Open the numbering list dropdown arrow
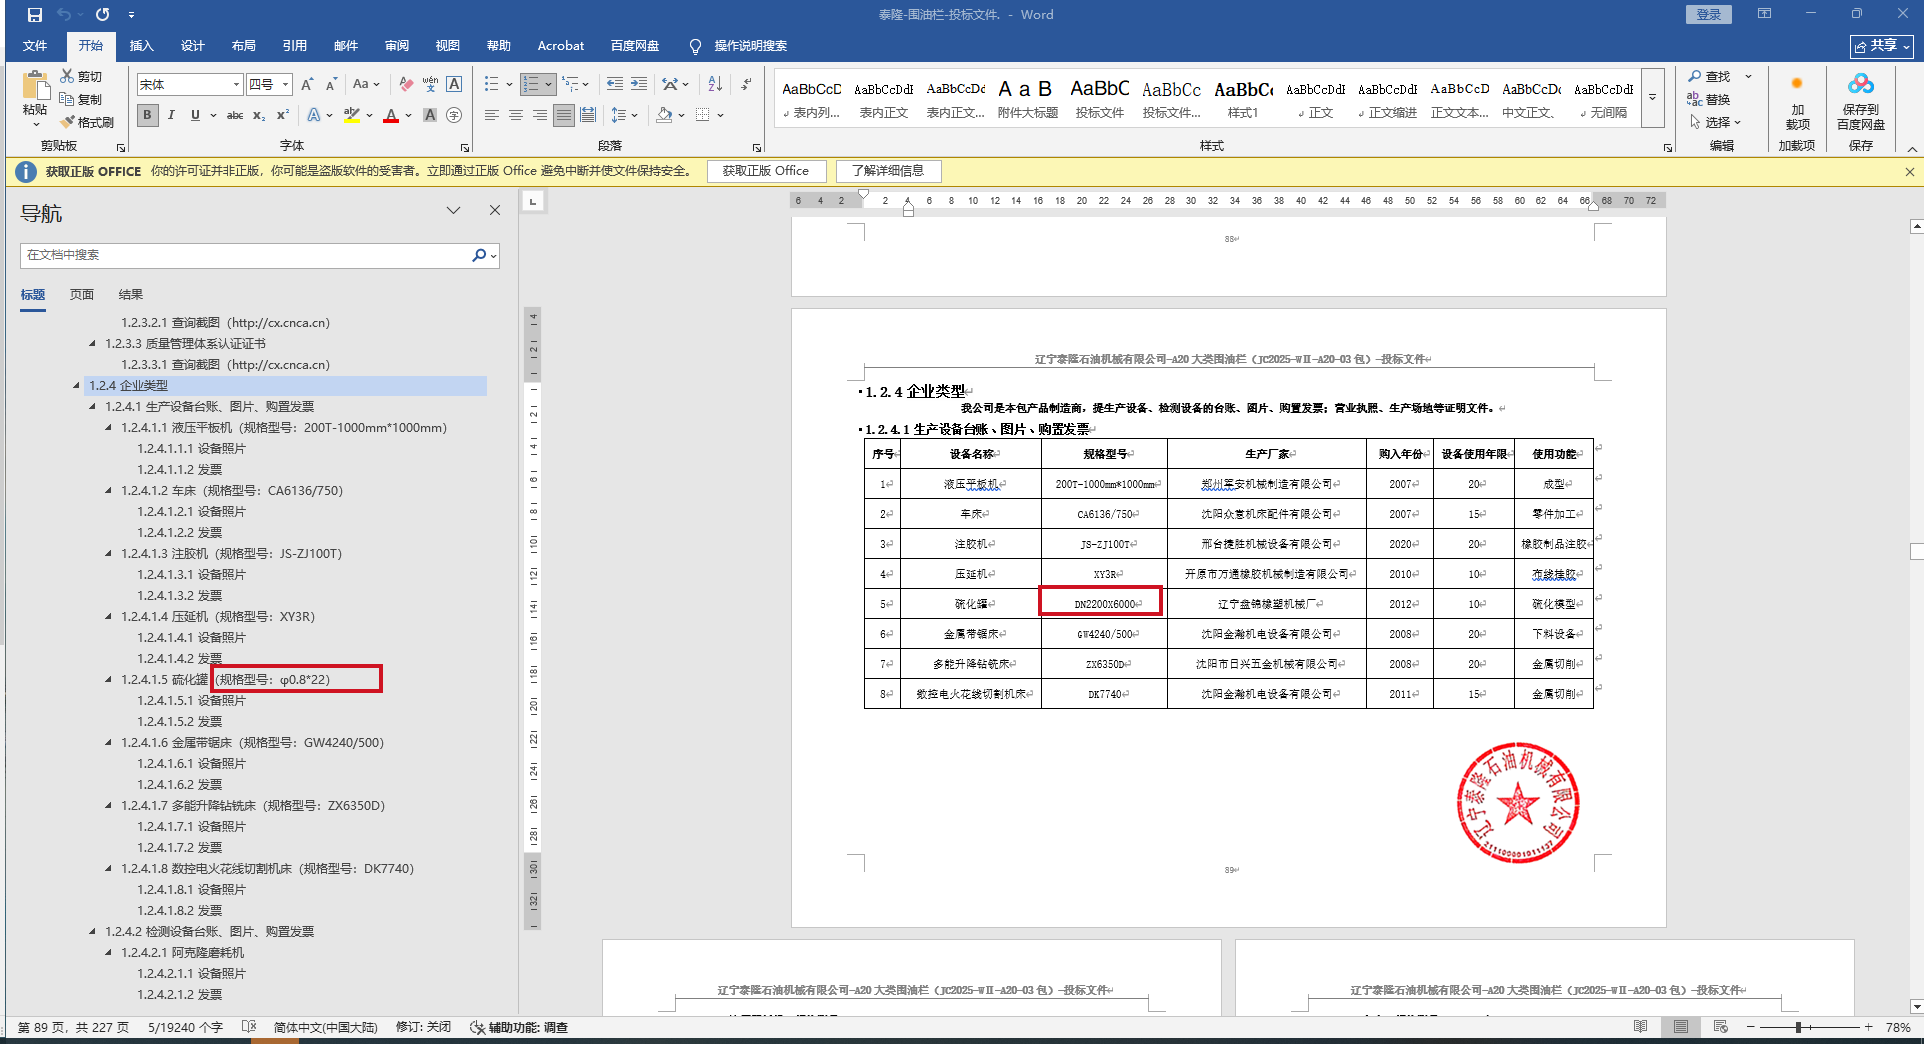1924x1044 pixels. tap(549, 84)
